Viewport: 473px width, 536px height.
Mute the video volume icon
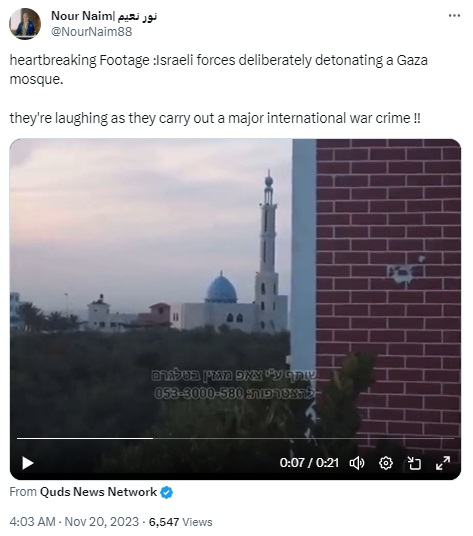tap(357, 463)
